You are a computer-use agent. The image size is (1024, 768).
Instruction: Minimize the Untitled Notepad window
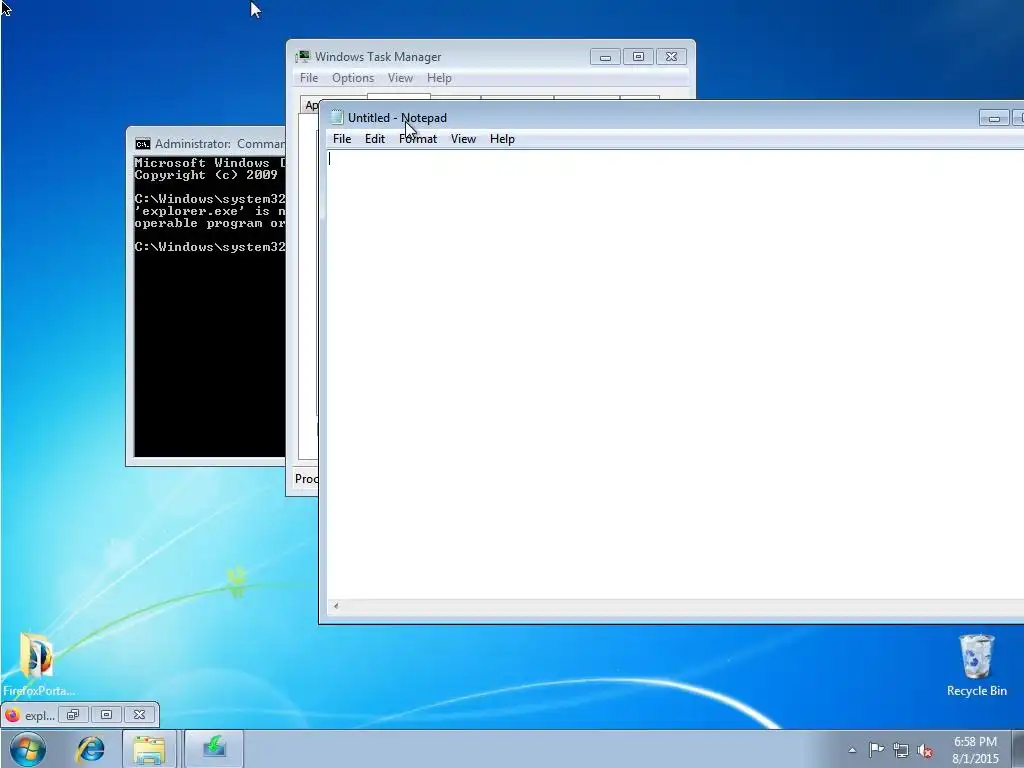(x=994, y=118)
